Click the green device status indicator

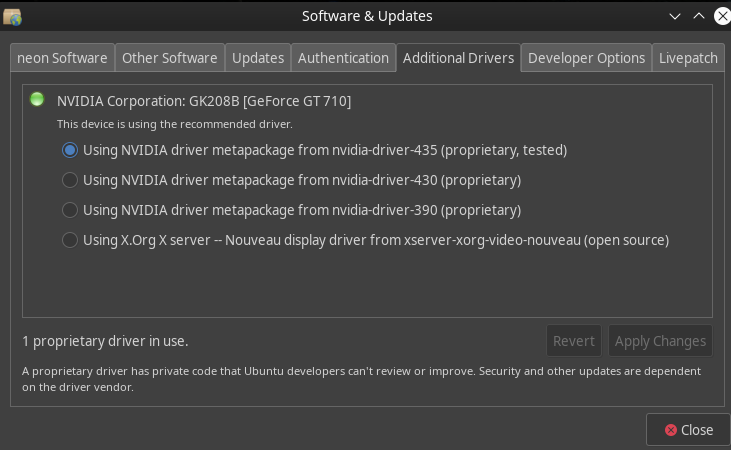click(37, 99)
